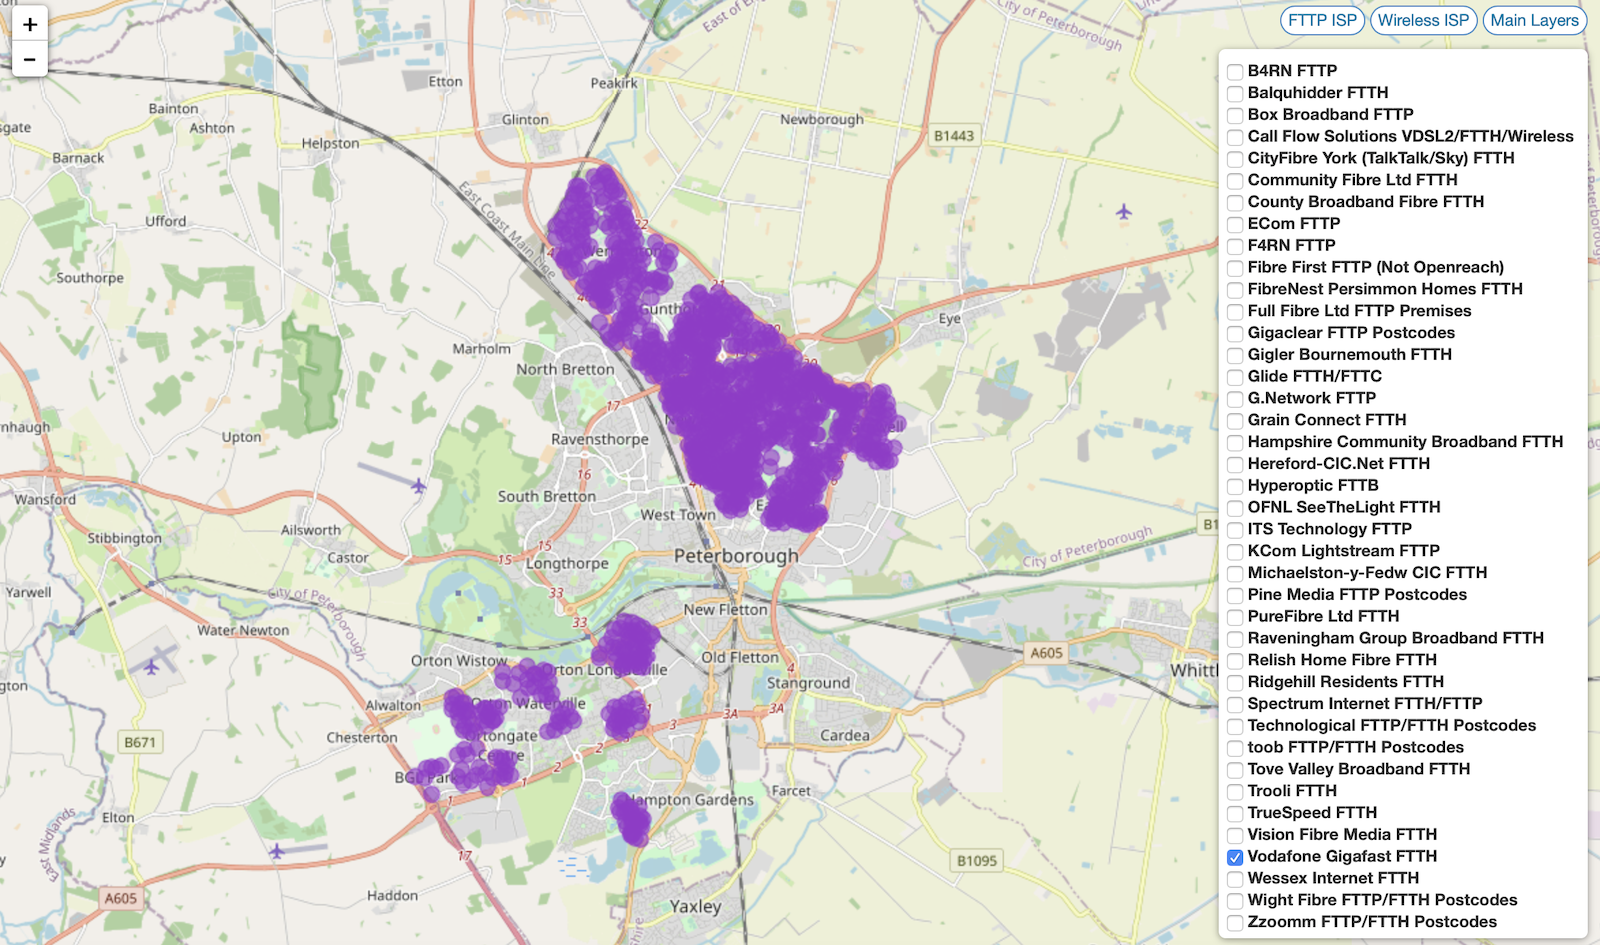This screenshot has height=945, width=1600.
Task: Click the Stanground map label
Action: point(808,683)
